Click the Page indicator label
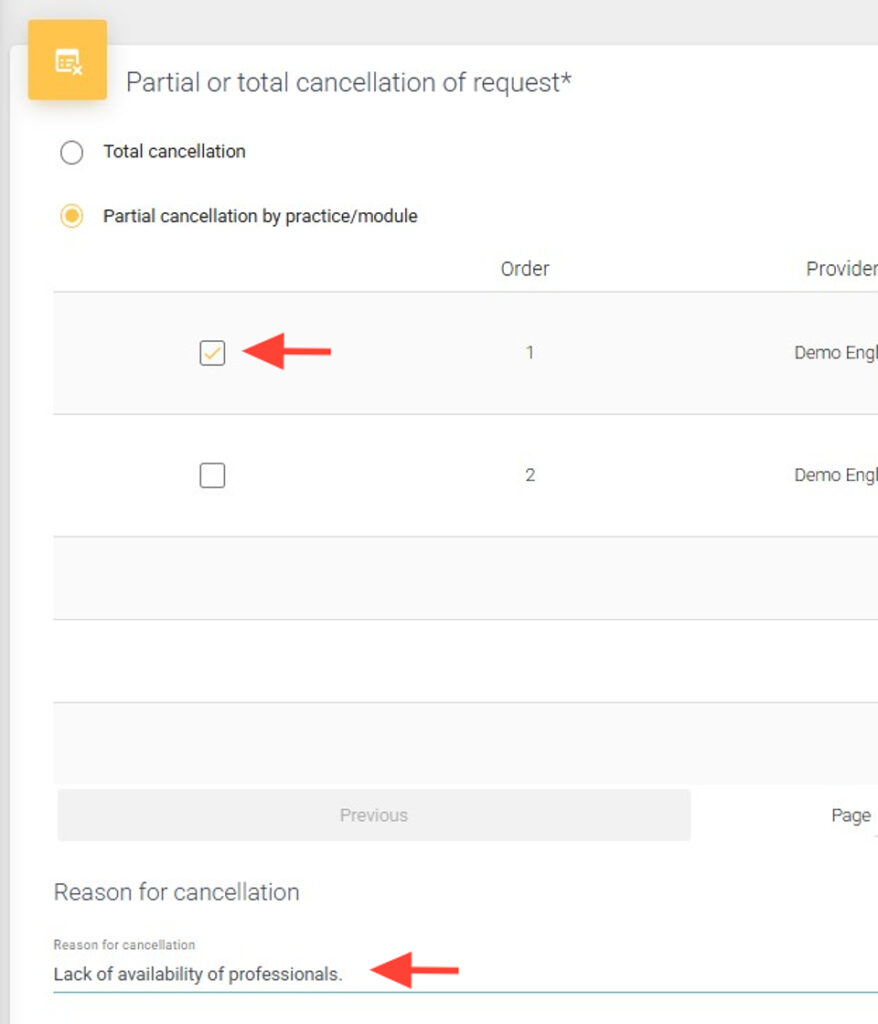The width and height of the screenshot is (878, 1024). [x=850, y=815]
